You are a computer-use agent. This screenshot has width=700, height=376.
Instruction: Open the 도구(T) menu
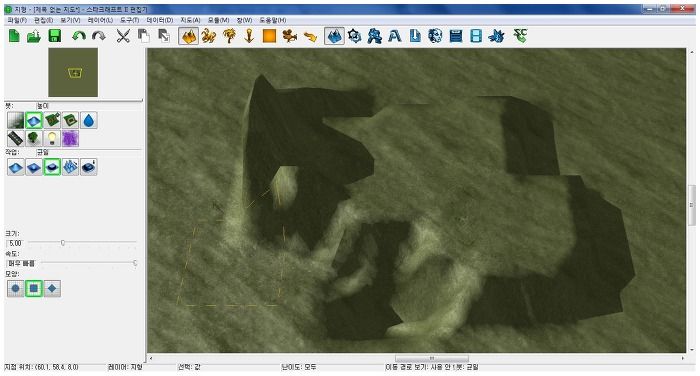[x=129, y=20]
